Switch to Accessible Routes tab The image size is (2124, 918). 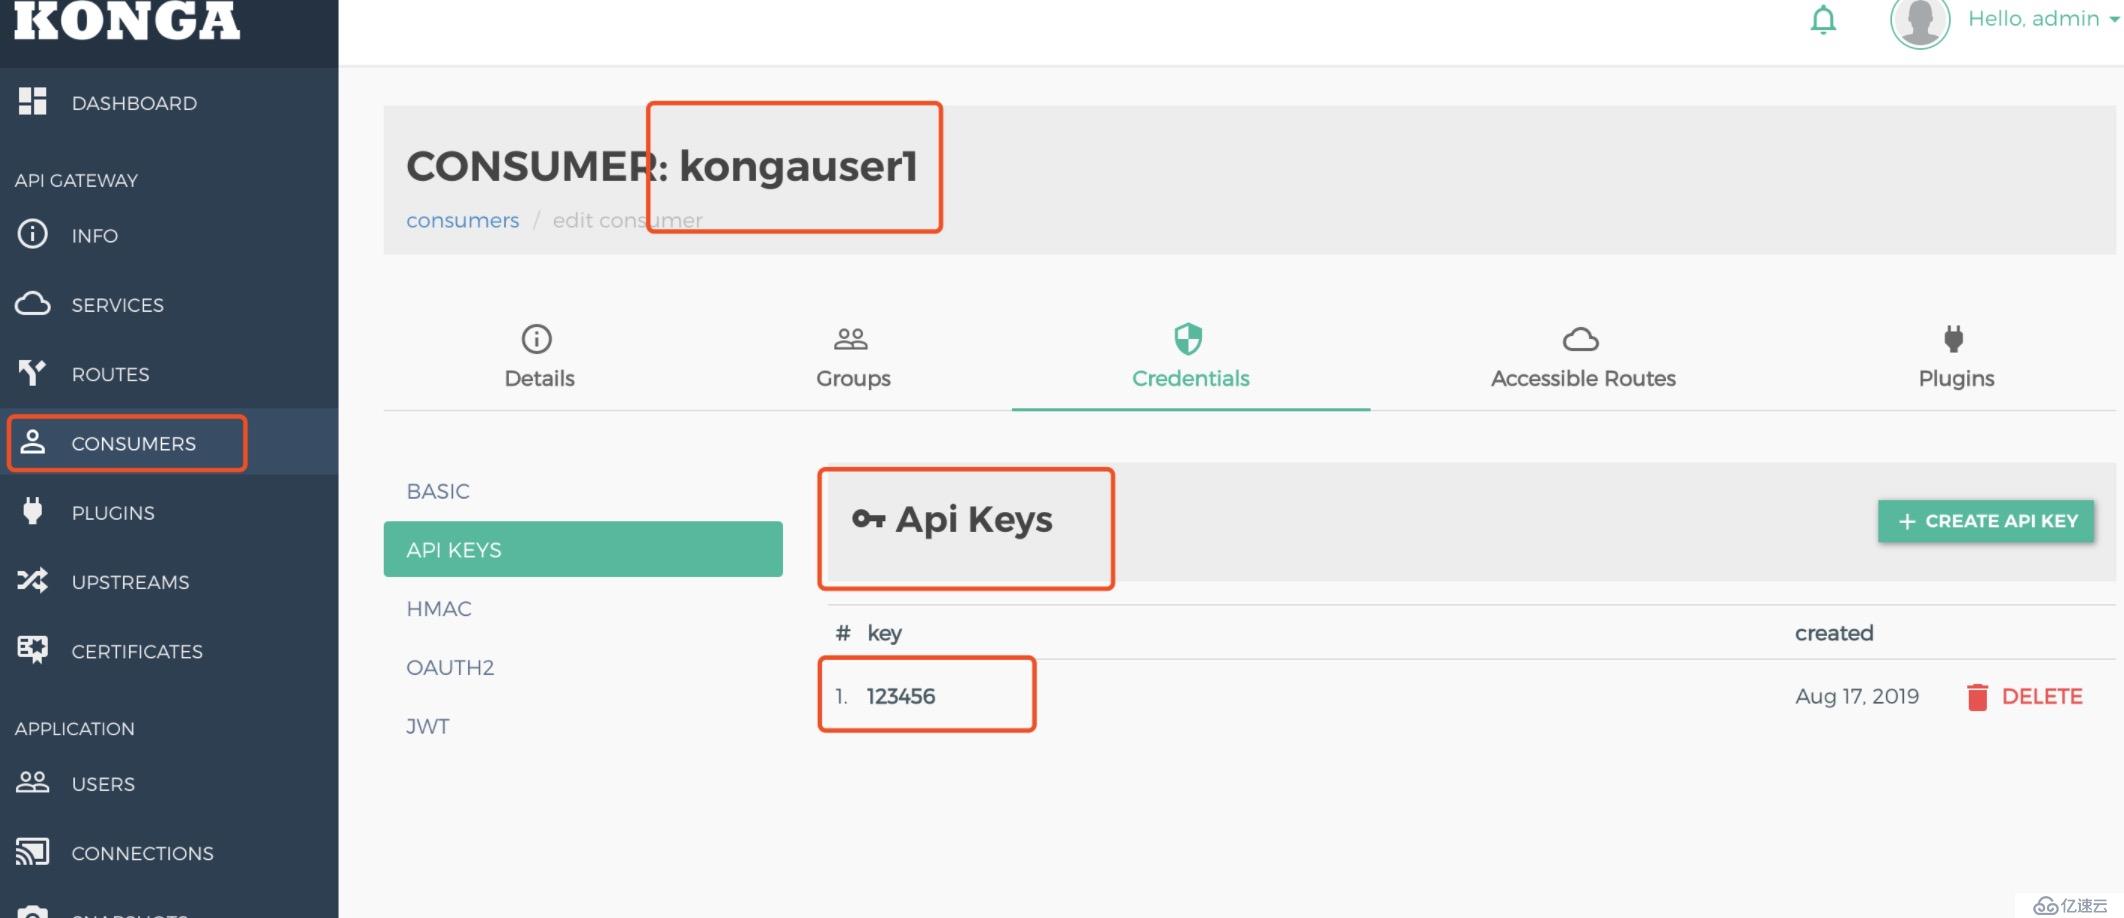coord(1583,357)
